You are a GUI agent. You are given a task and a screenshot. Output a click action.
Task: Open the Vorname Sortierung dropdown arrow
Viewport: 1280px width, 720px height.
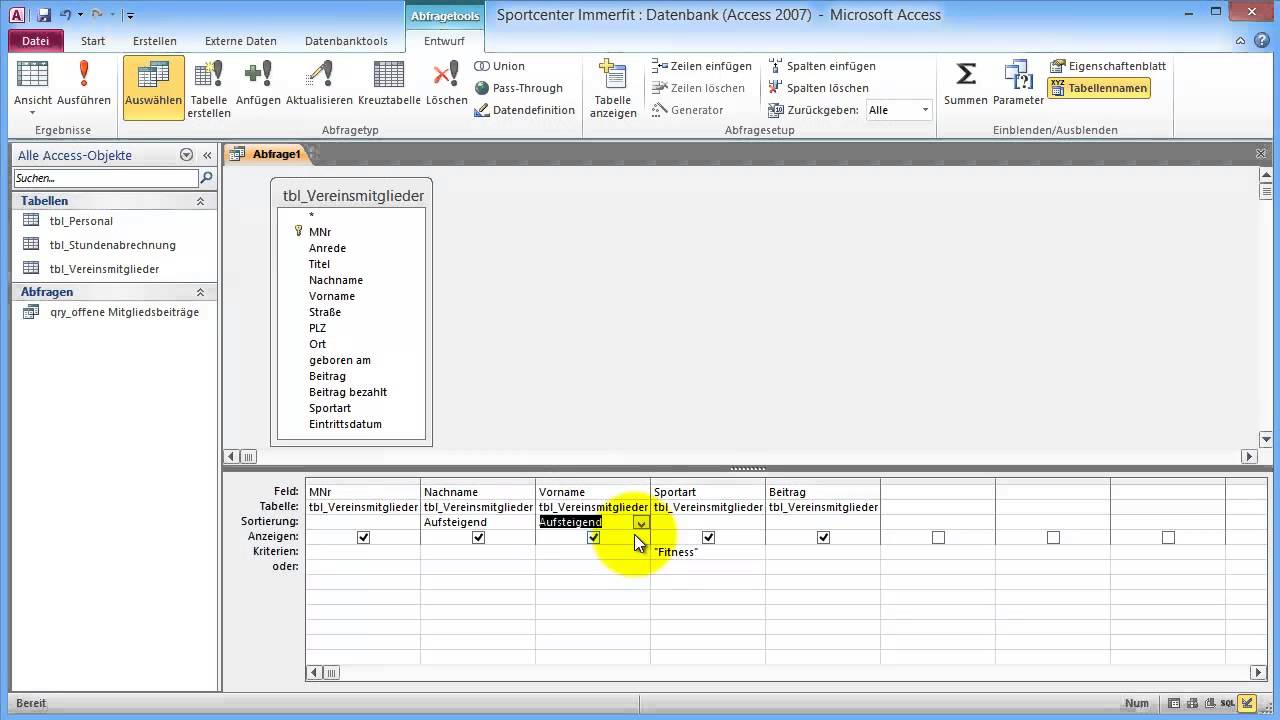point(641,522)
